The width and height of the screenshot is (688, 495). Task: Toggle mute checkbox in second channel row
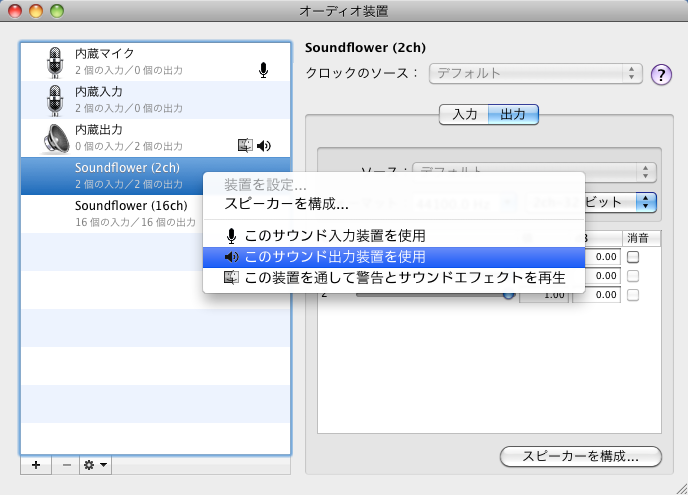[633, 276]
